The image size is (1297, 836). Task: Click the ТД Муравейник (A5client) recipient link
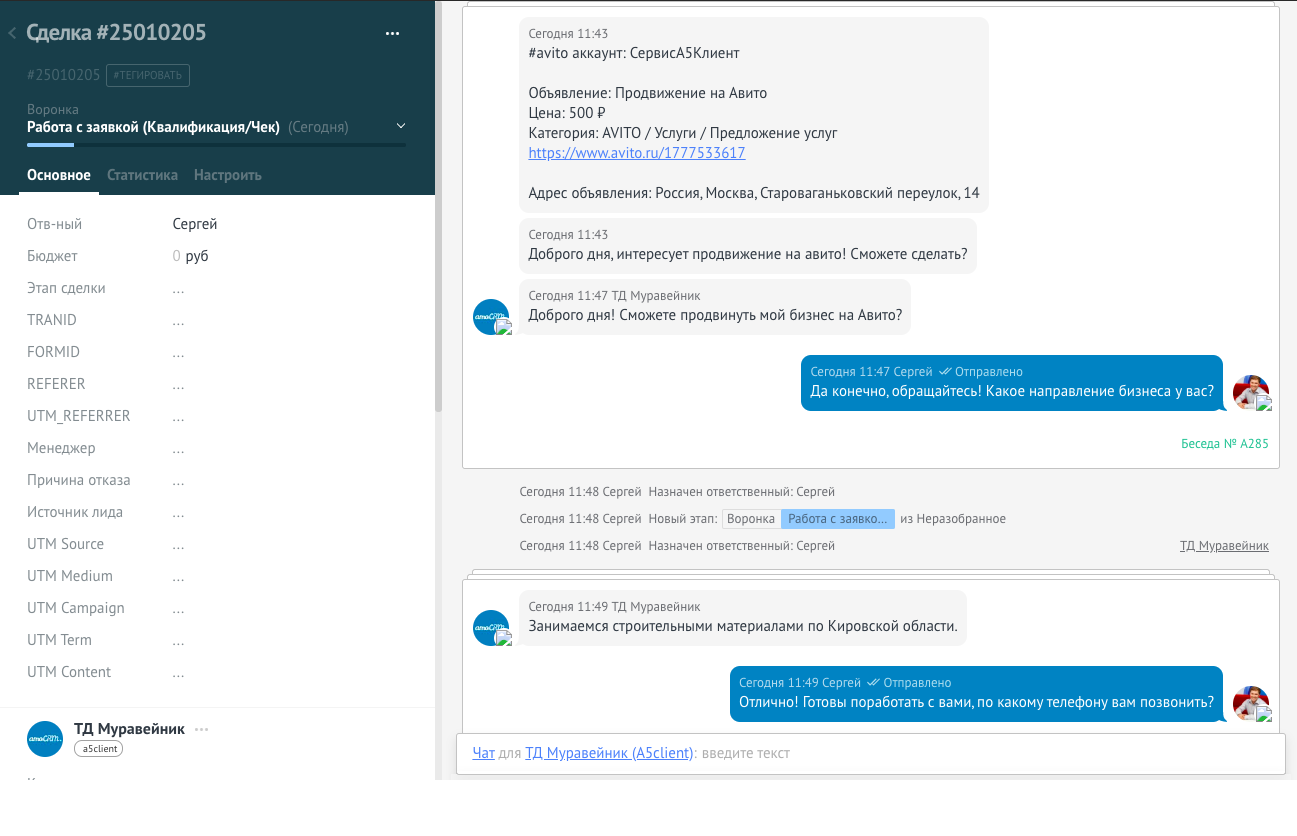pos(609,753)
